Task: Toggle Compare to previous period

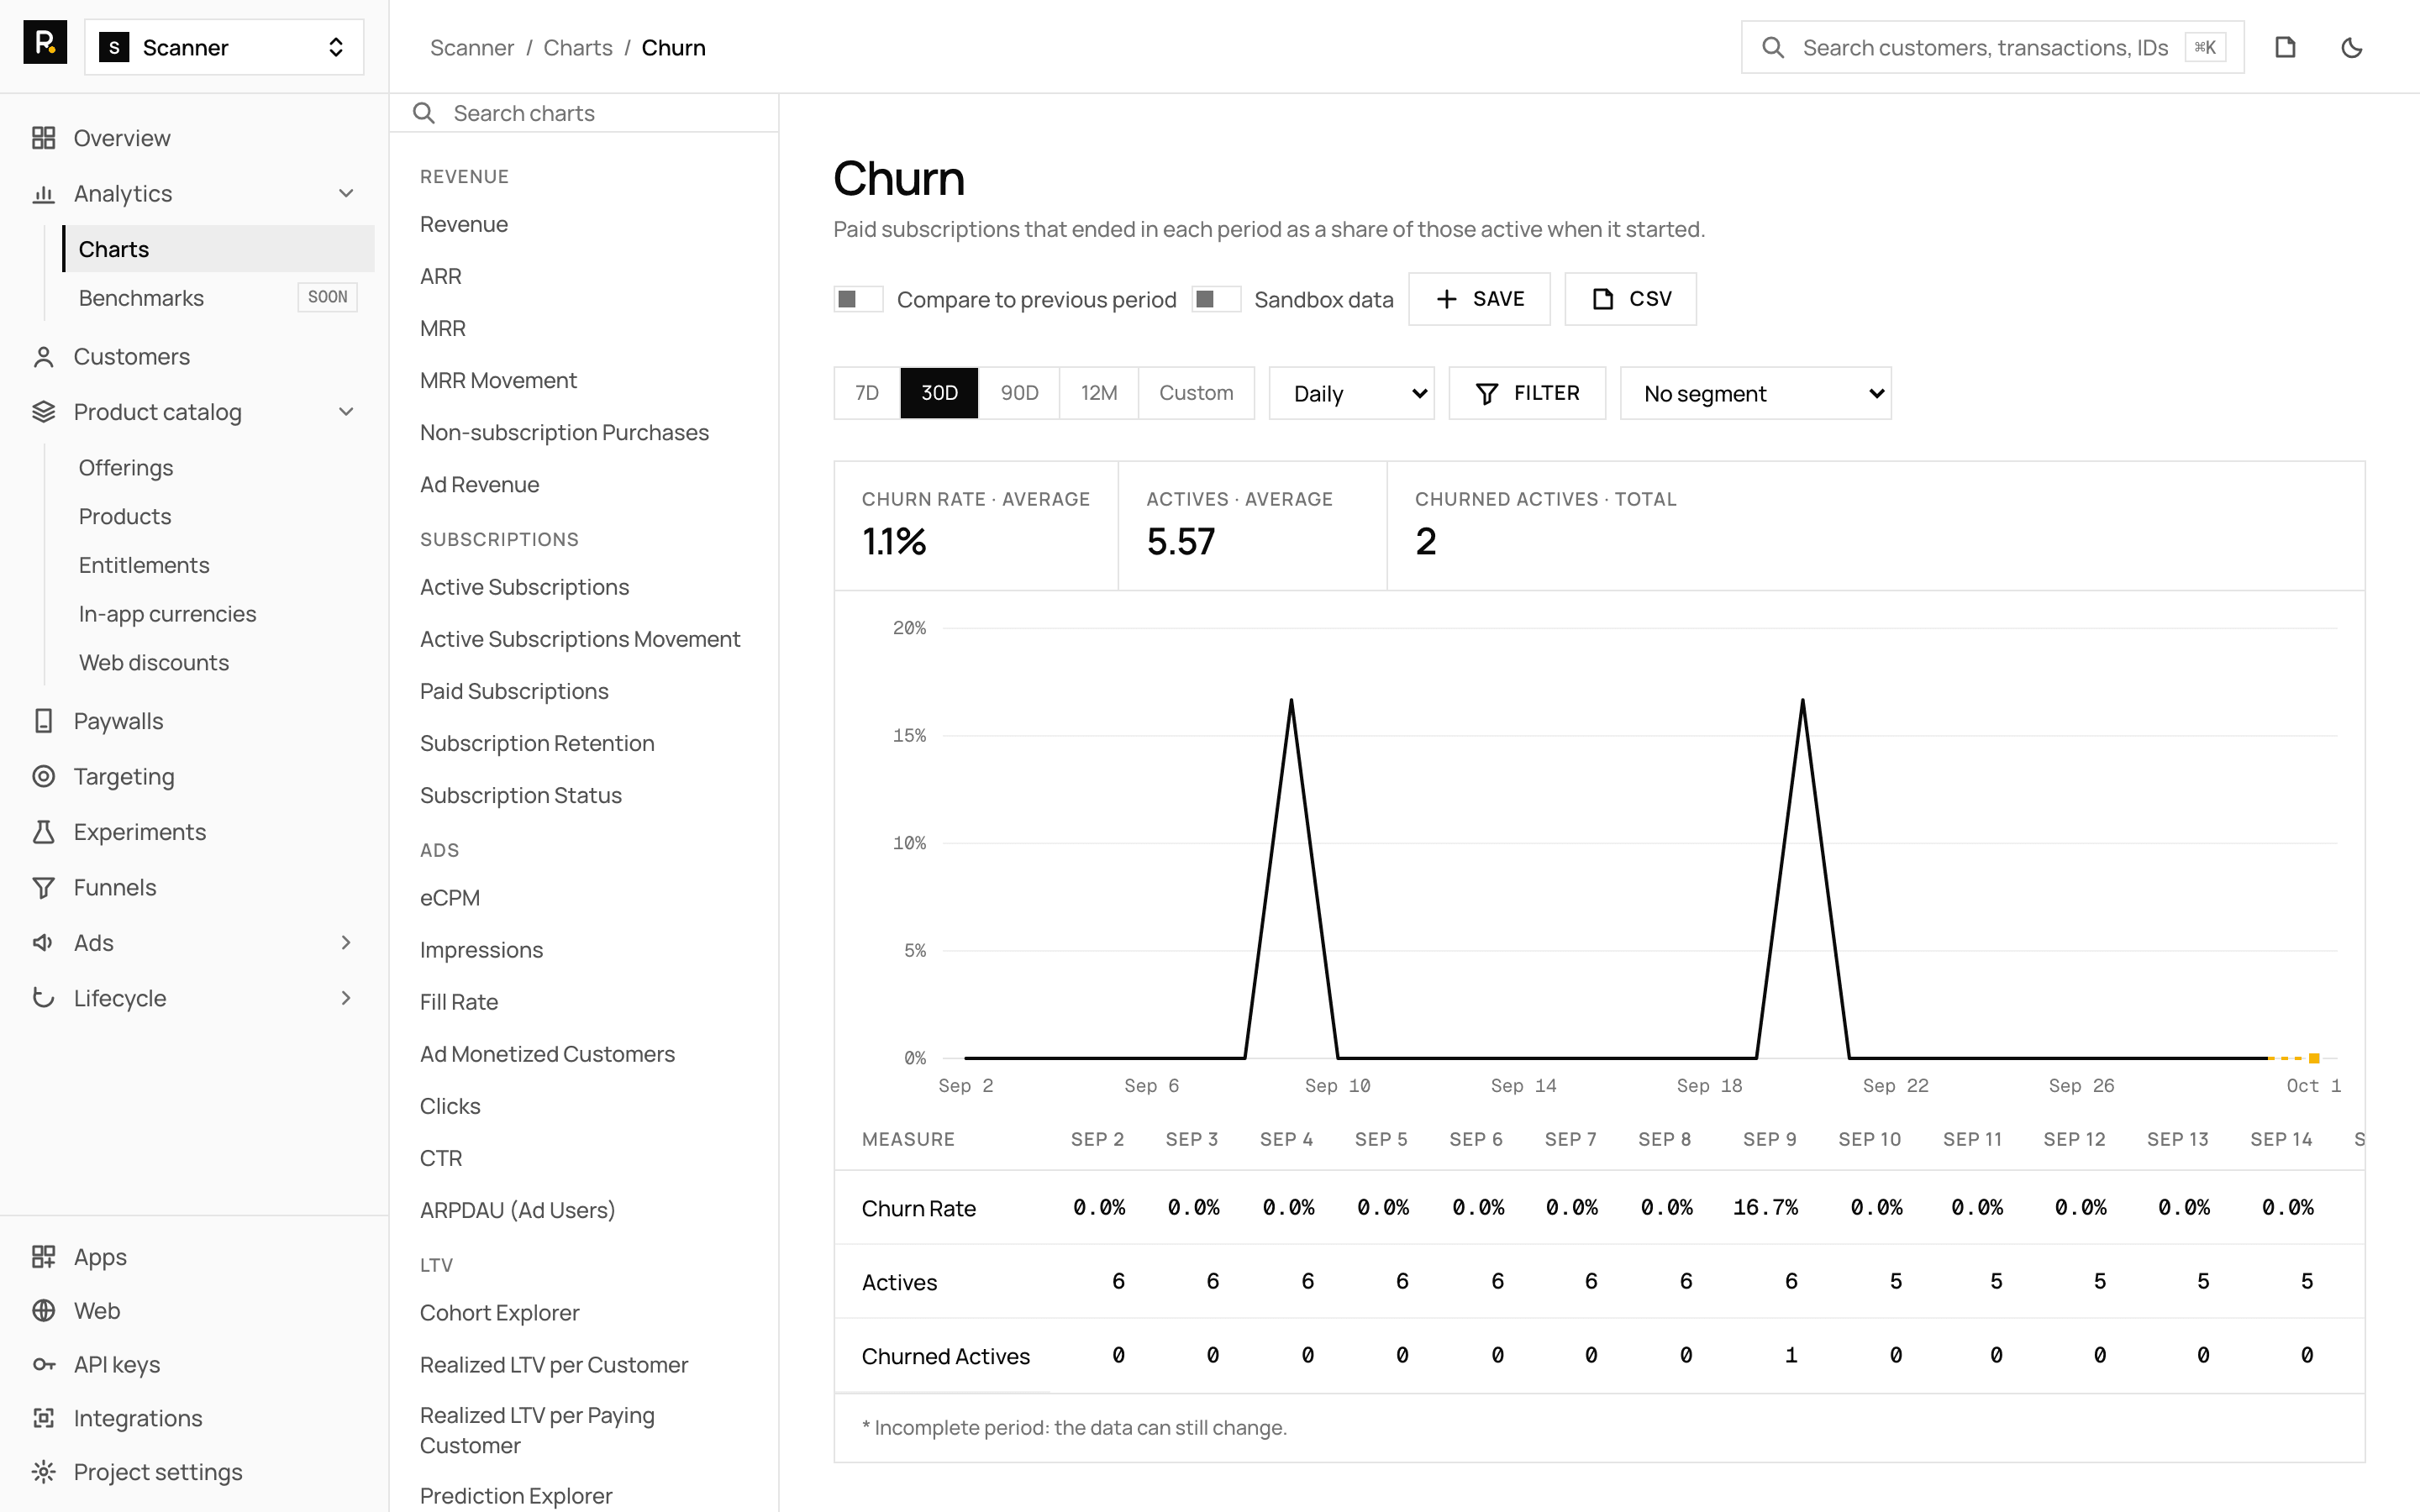Action: pyautogui.click(x=858, y=299)
